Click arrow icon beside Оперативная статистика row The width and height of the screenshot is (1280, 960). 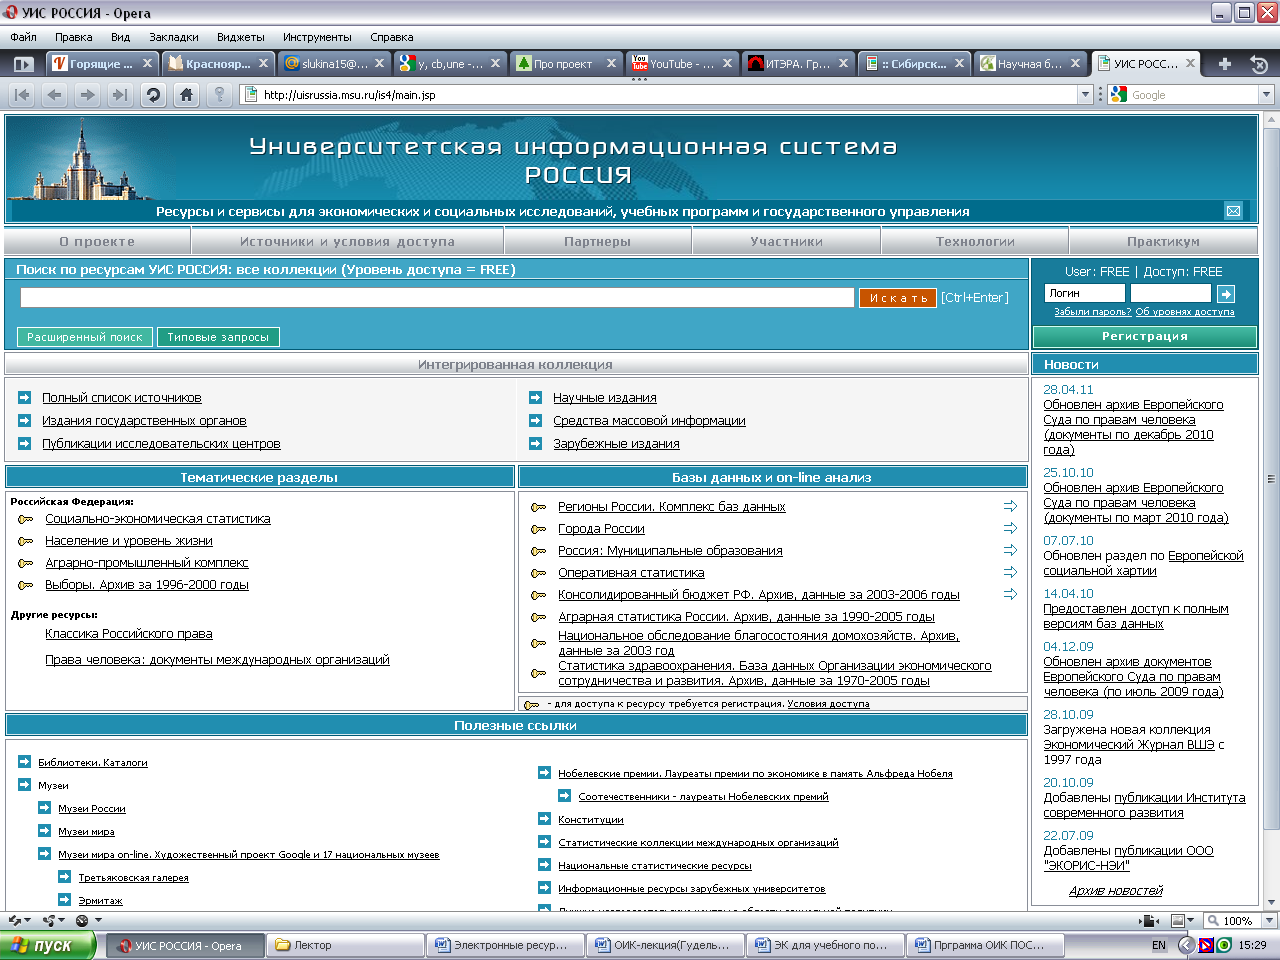coord(1010,572)
